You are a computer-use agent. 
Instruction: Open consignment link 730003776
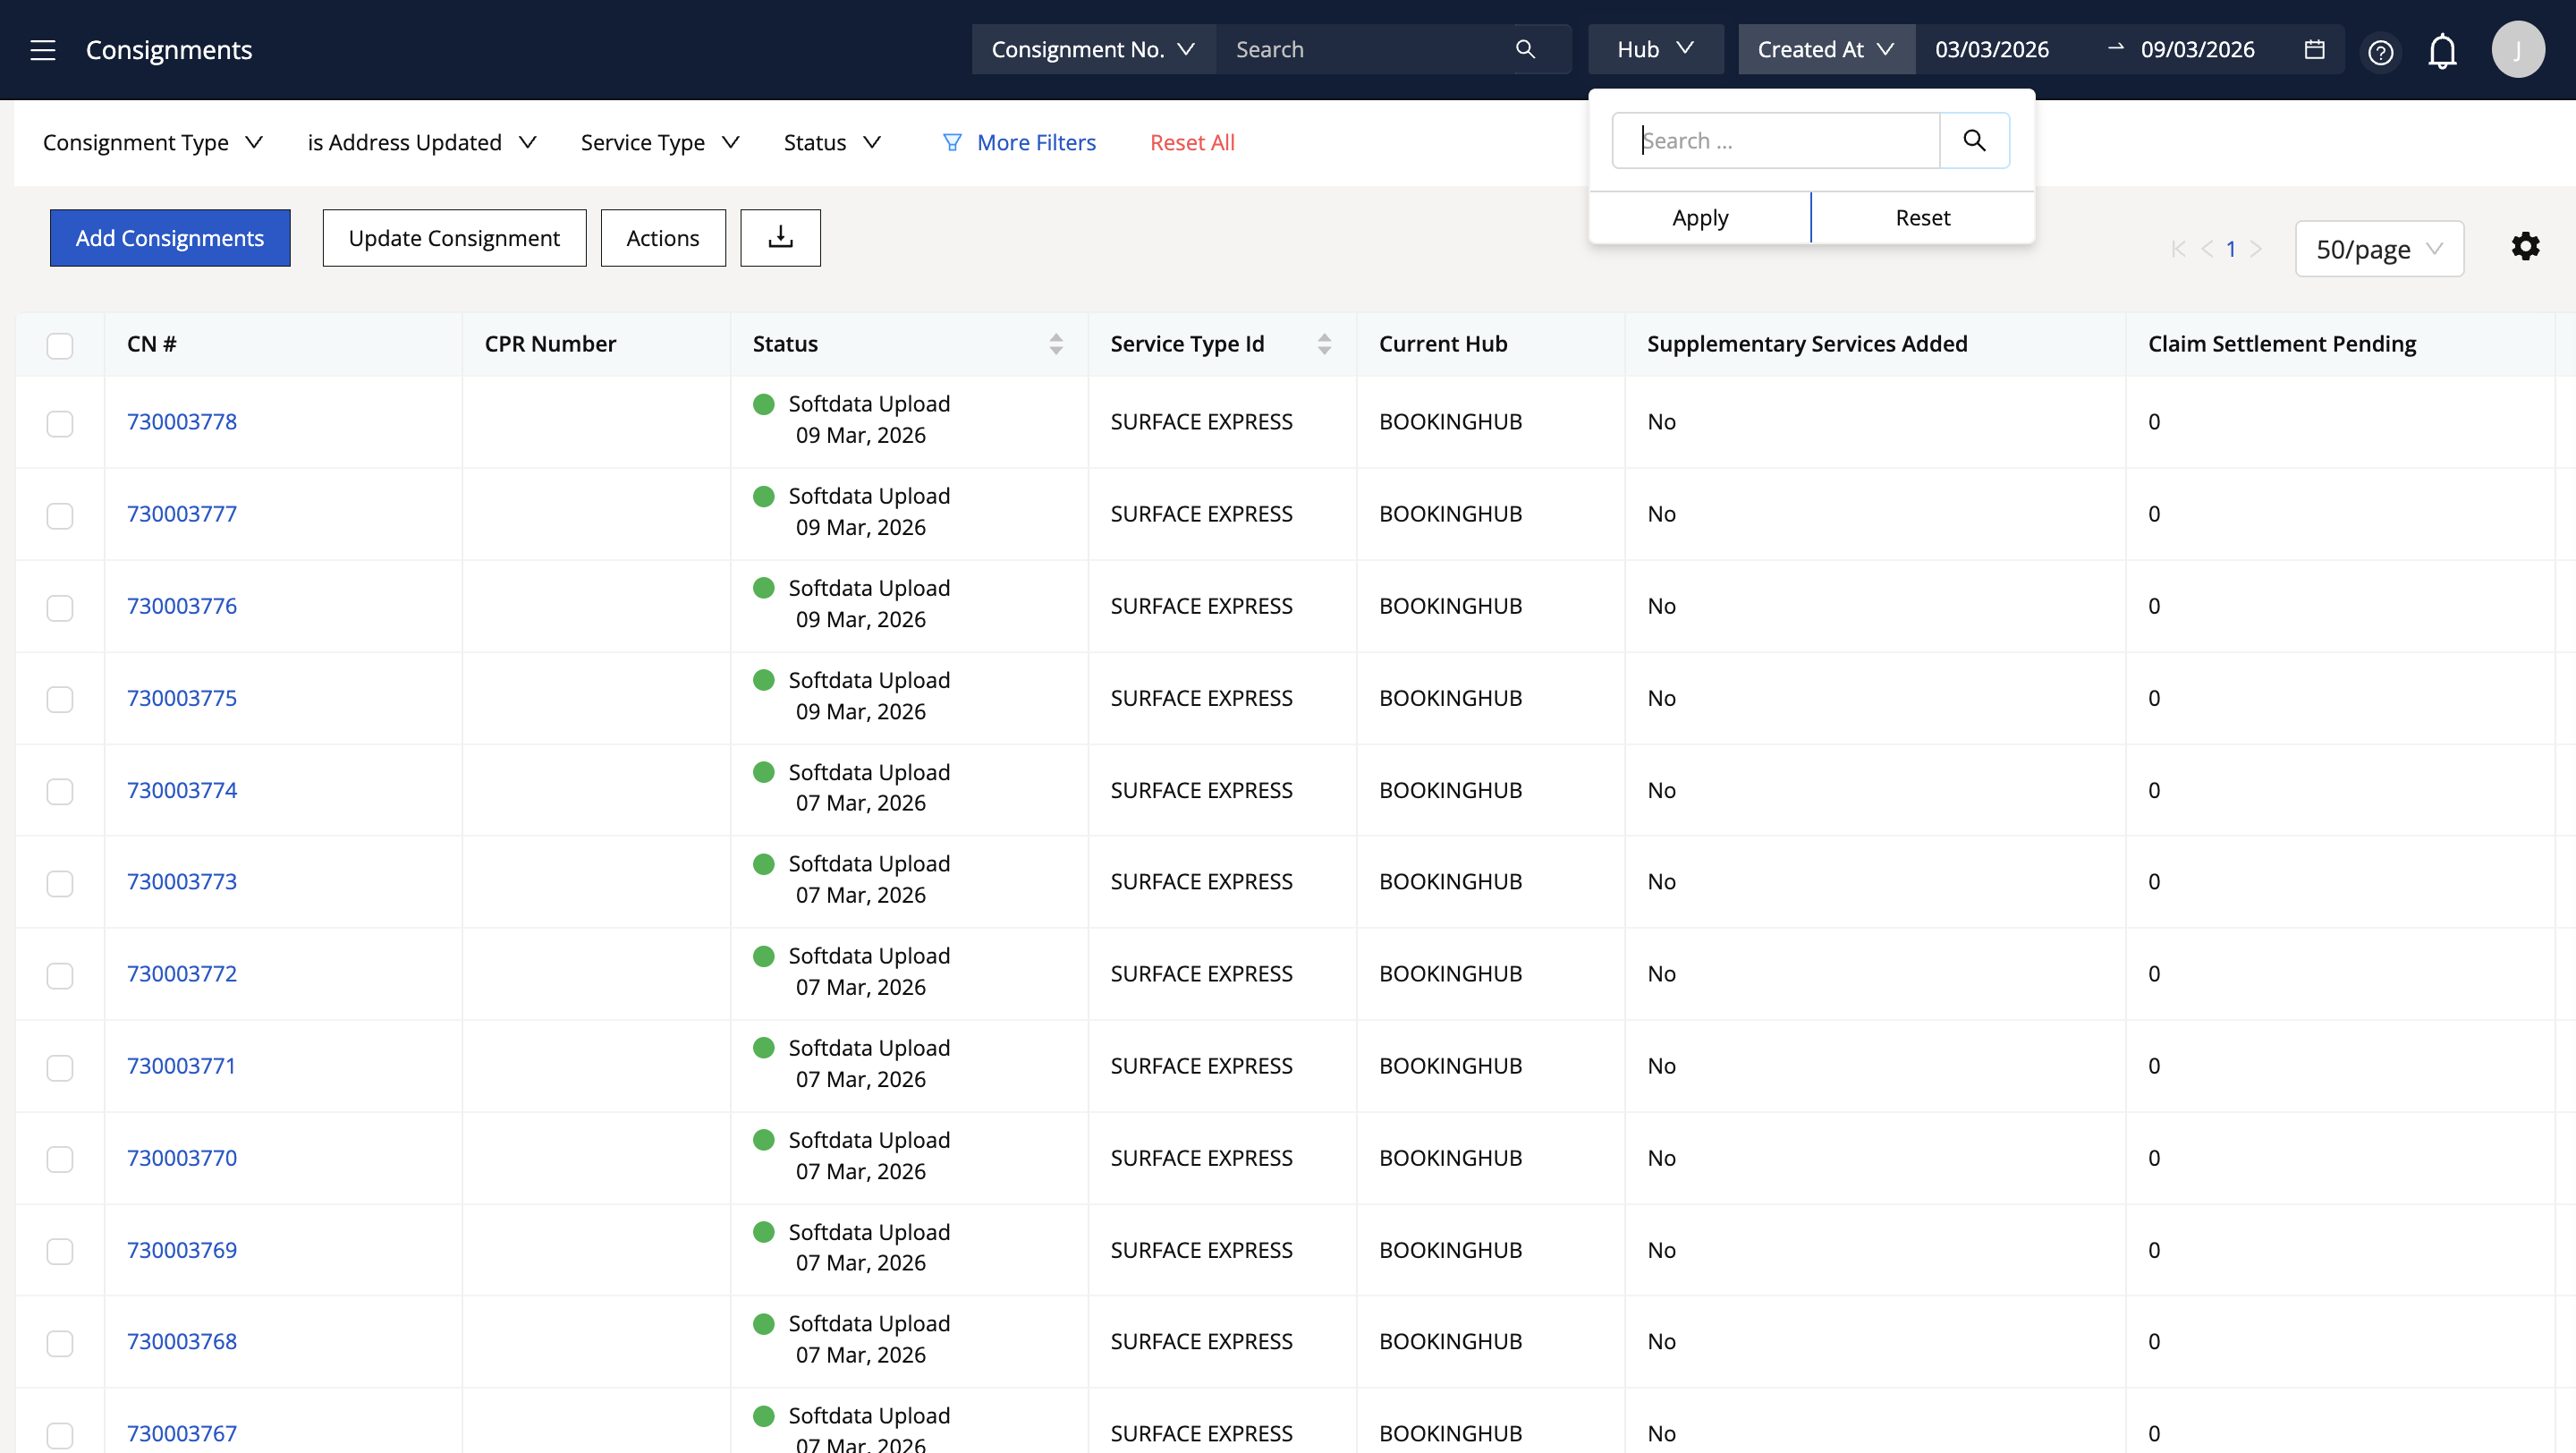pyautogui.click(x=182, y=606)
